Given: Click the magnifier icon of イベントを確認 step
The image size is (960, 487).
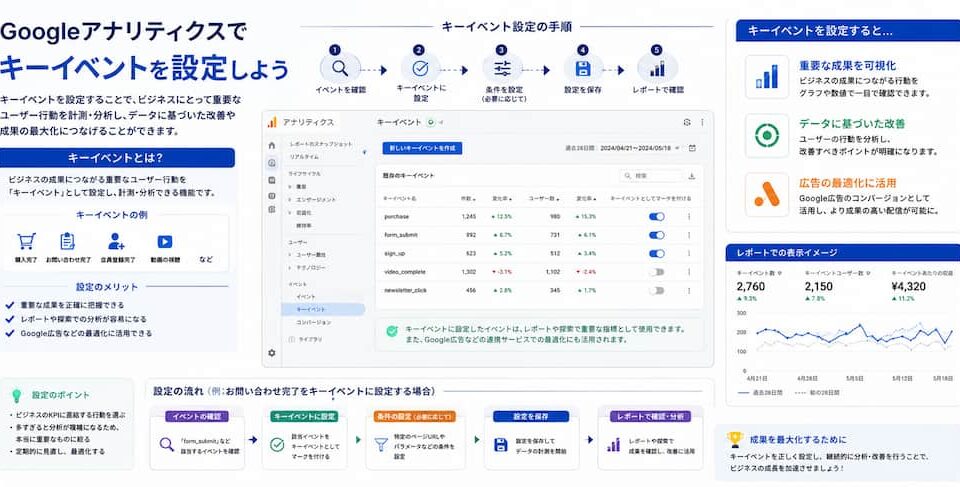Looking at the screenshot, I should pos(340,68).
